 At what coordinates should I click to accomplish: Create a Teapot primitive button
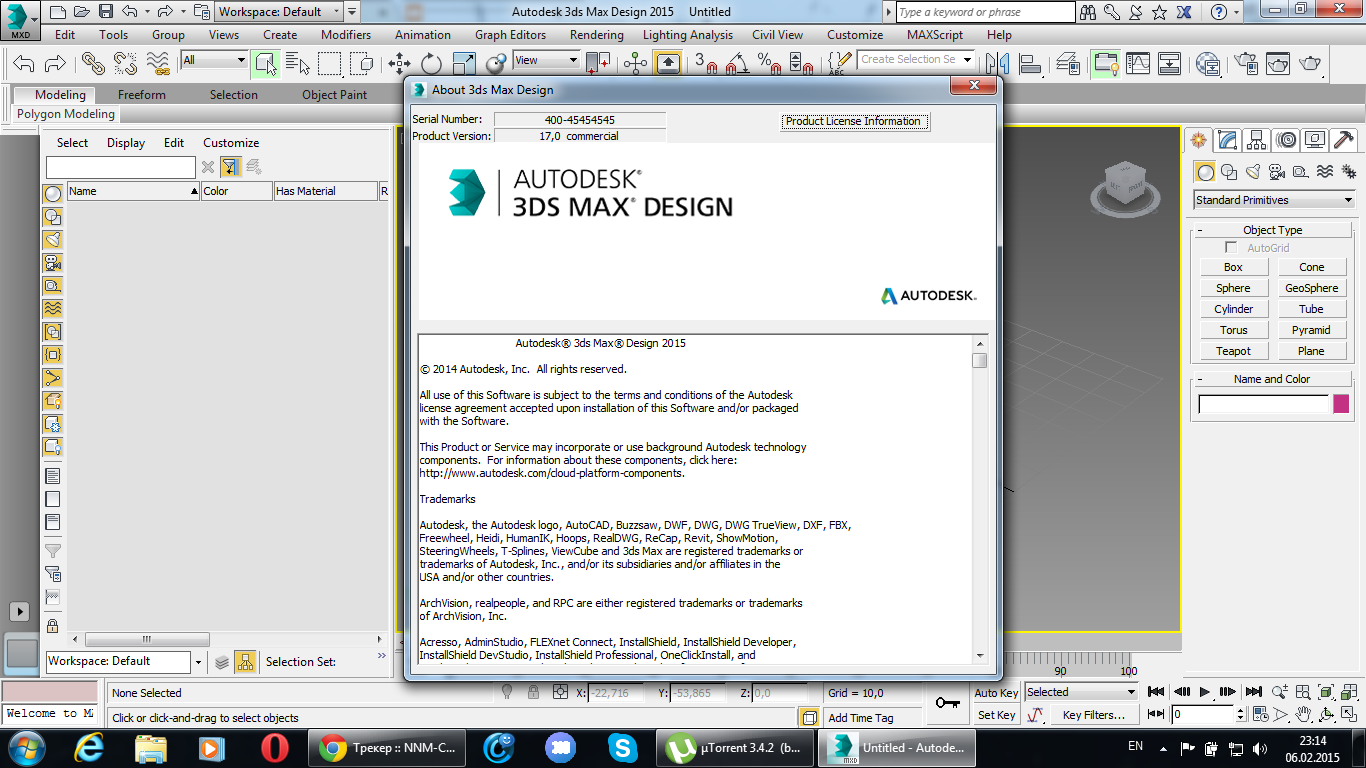pos(1233,351)
